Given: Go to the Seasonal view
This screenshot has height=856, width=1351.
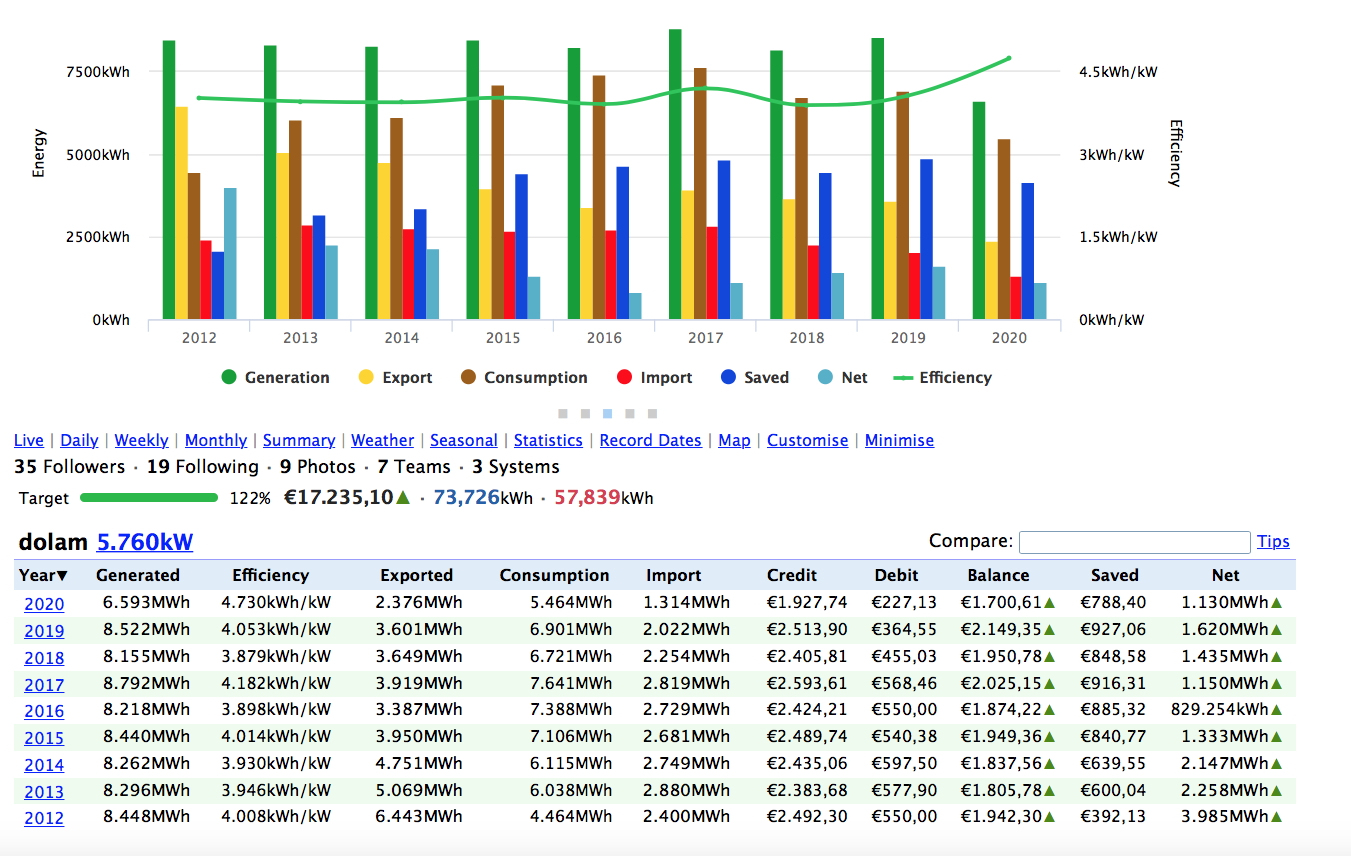Looking at the screenshot, I should 464,440.
